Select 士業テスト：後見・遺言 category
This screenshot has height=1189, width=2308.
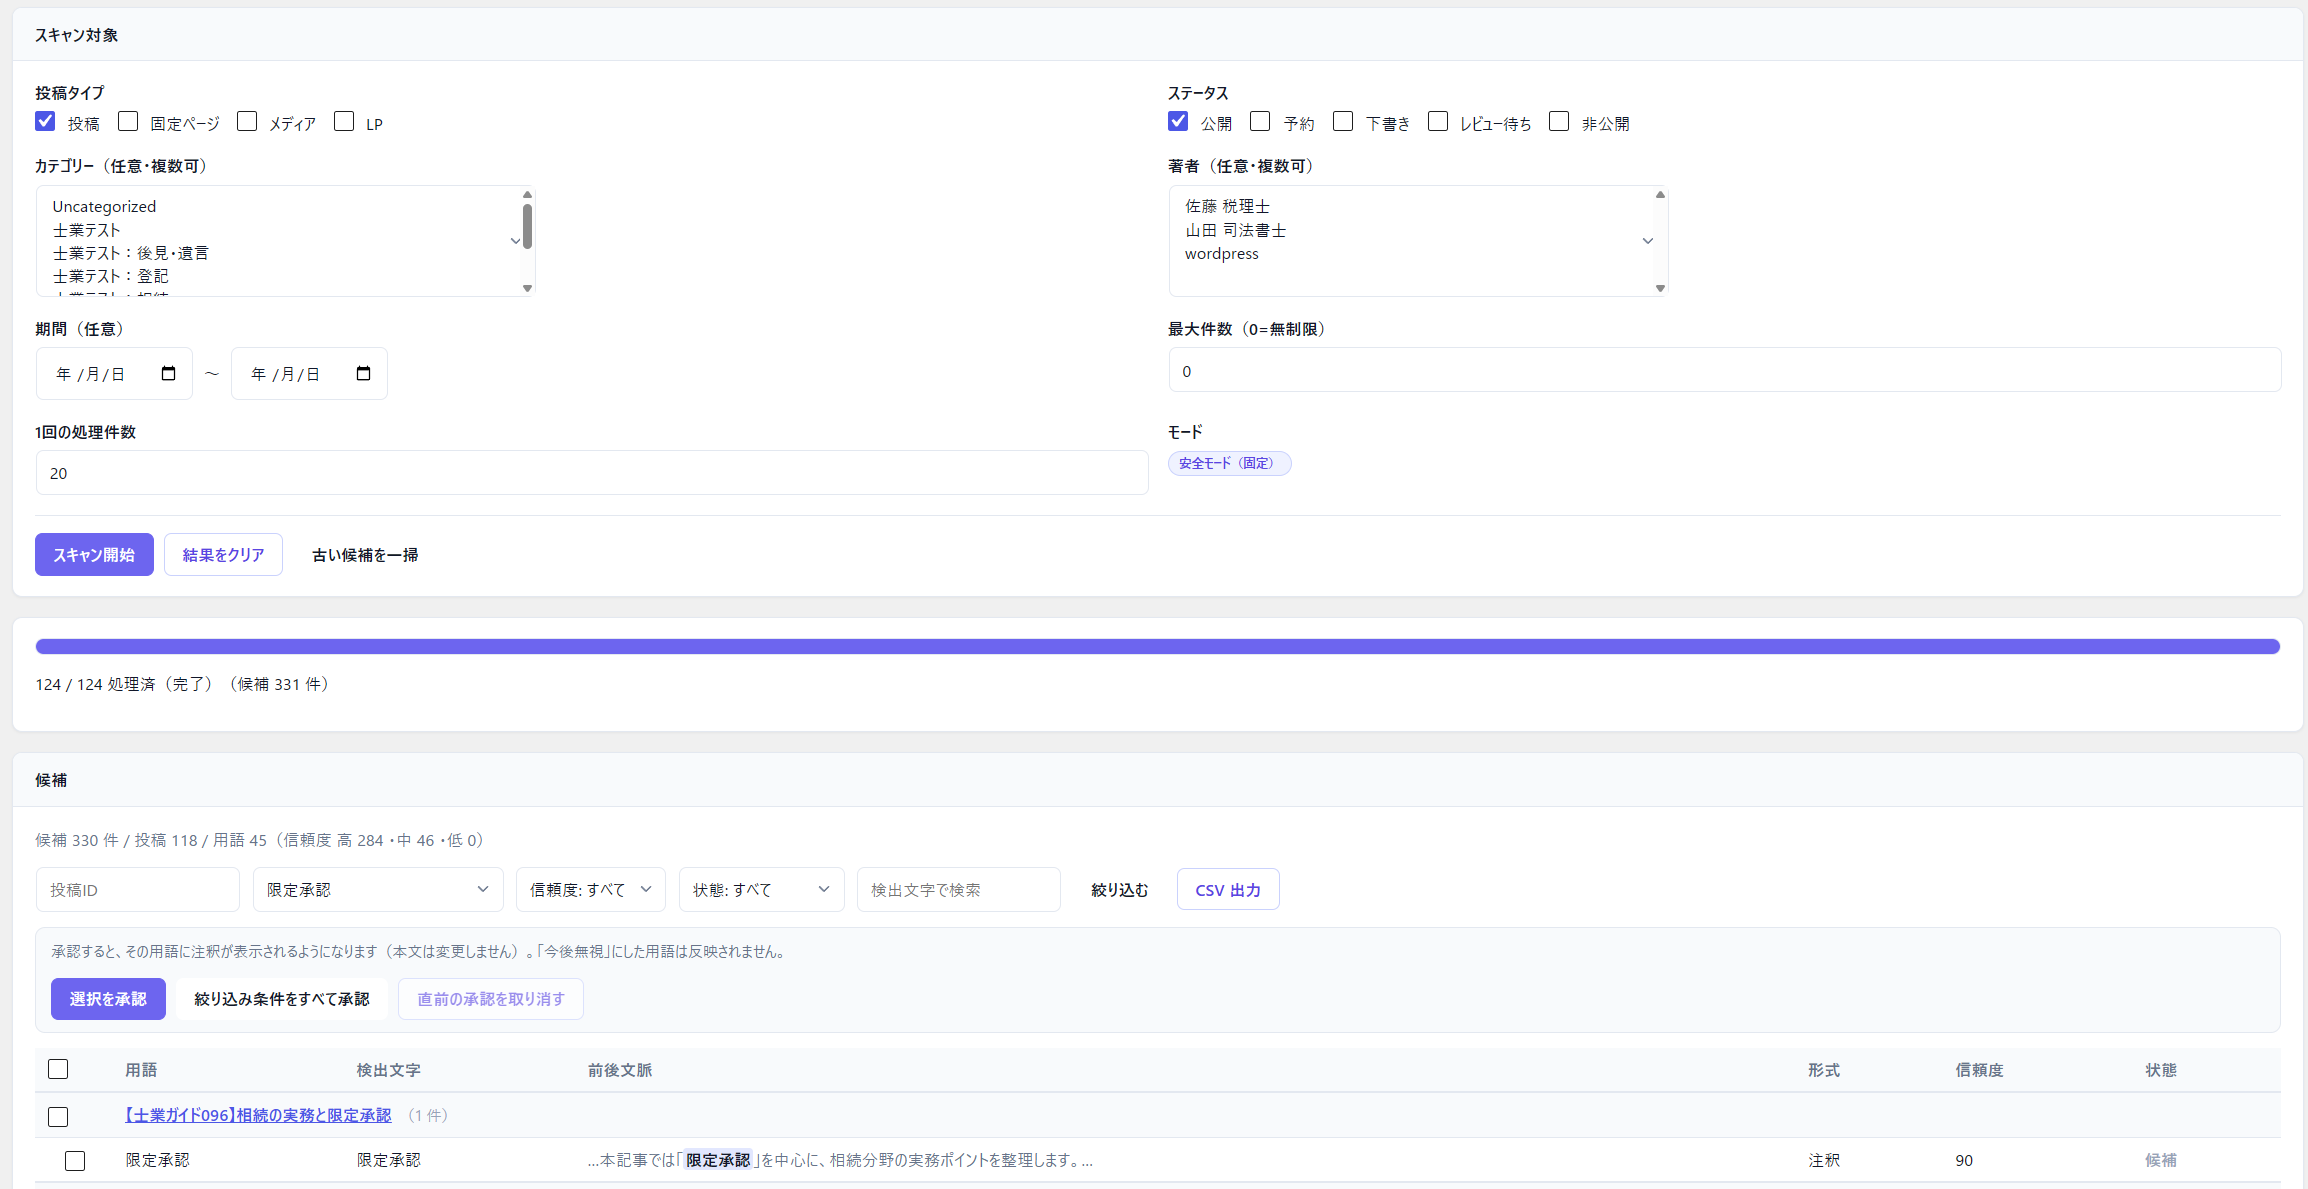point(131,254)
